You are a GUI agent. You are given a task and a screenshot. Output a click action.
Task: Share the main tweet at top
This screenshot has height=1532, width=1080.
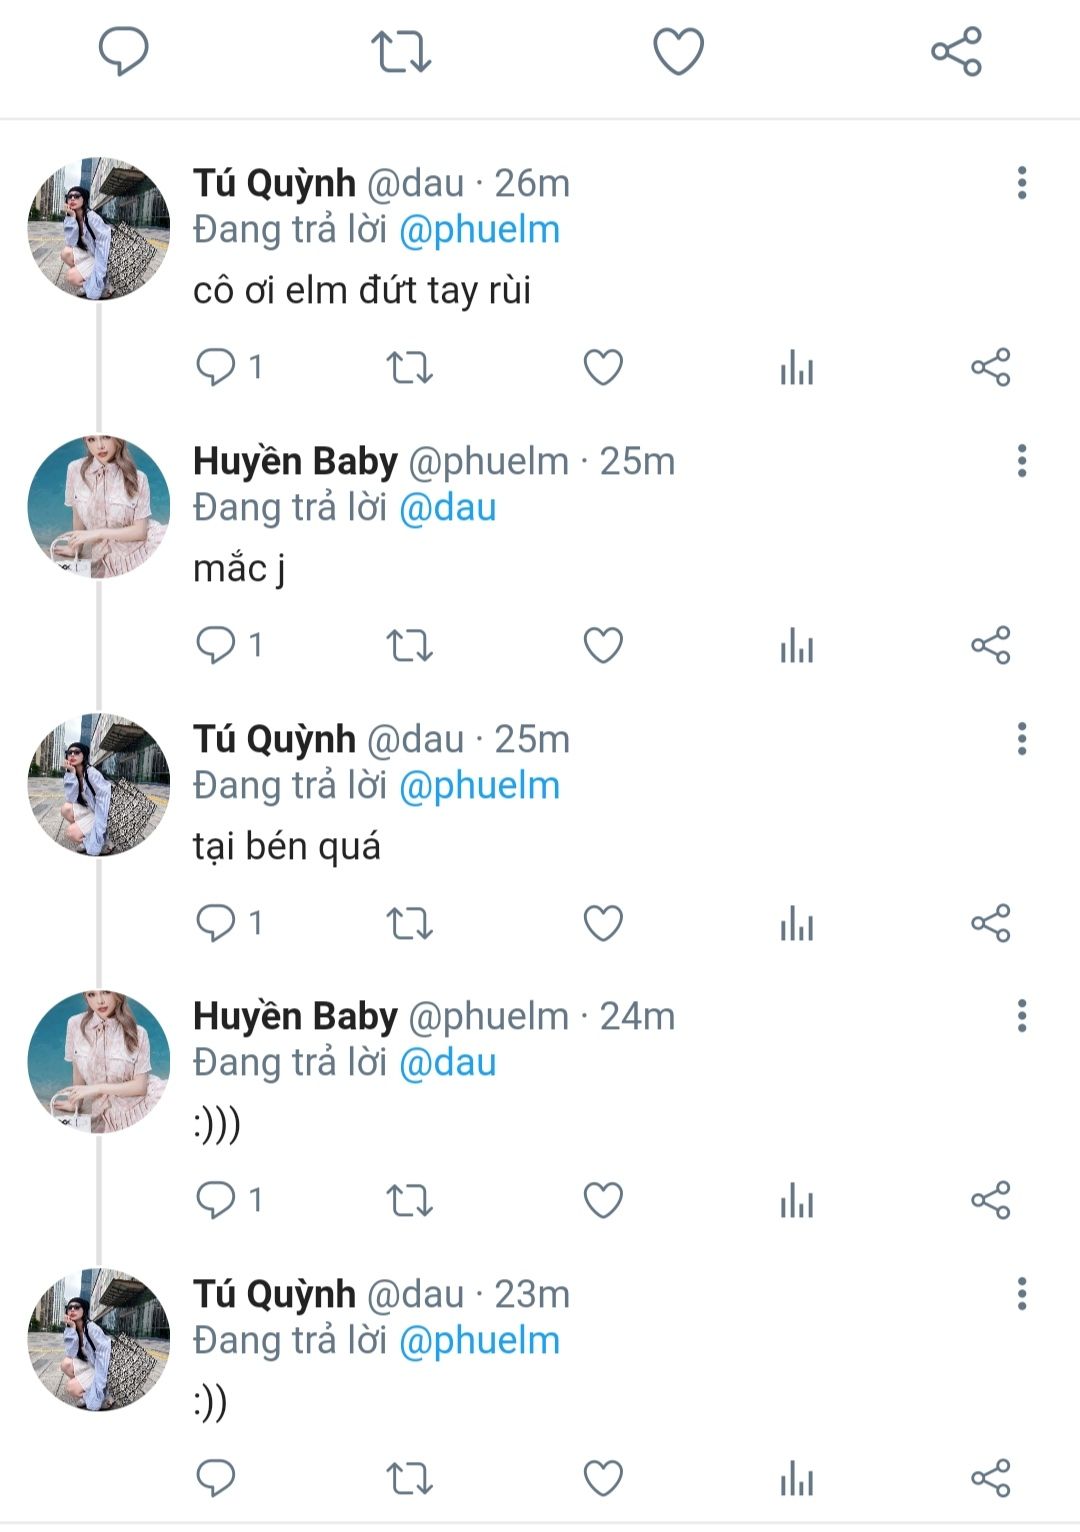(x=957, y=51)
